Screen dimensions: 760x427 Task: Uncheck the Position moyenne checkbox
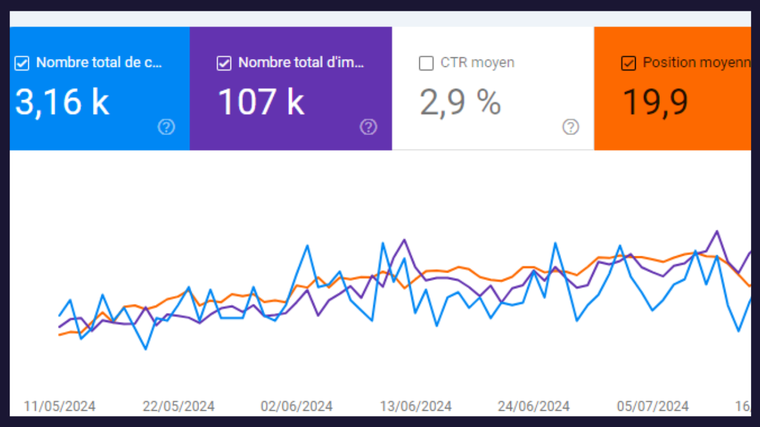point(628,63)
